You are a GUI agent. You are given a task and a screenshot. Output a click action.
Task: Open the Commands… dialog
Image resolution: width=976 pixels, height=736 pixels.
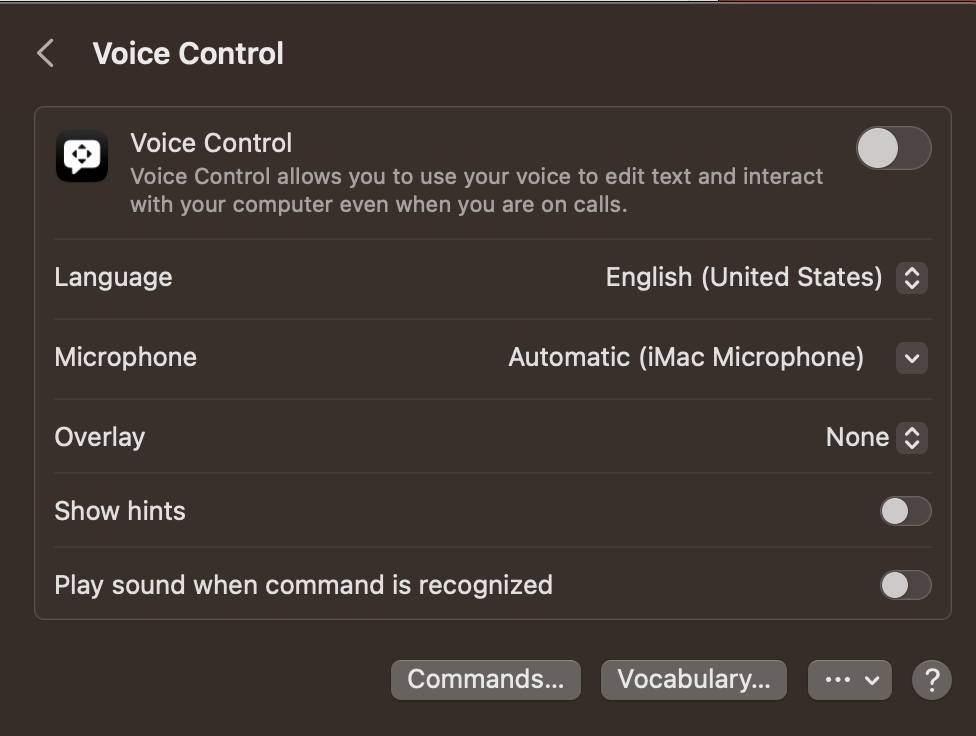coord(485,680)
